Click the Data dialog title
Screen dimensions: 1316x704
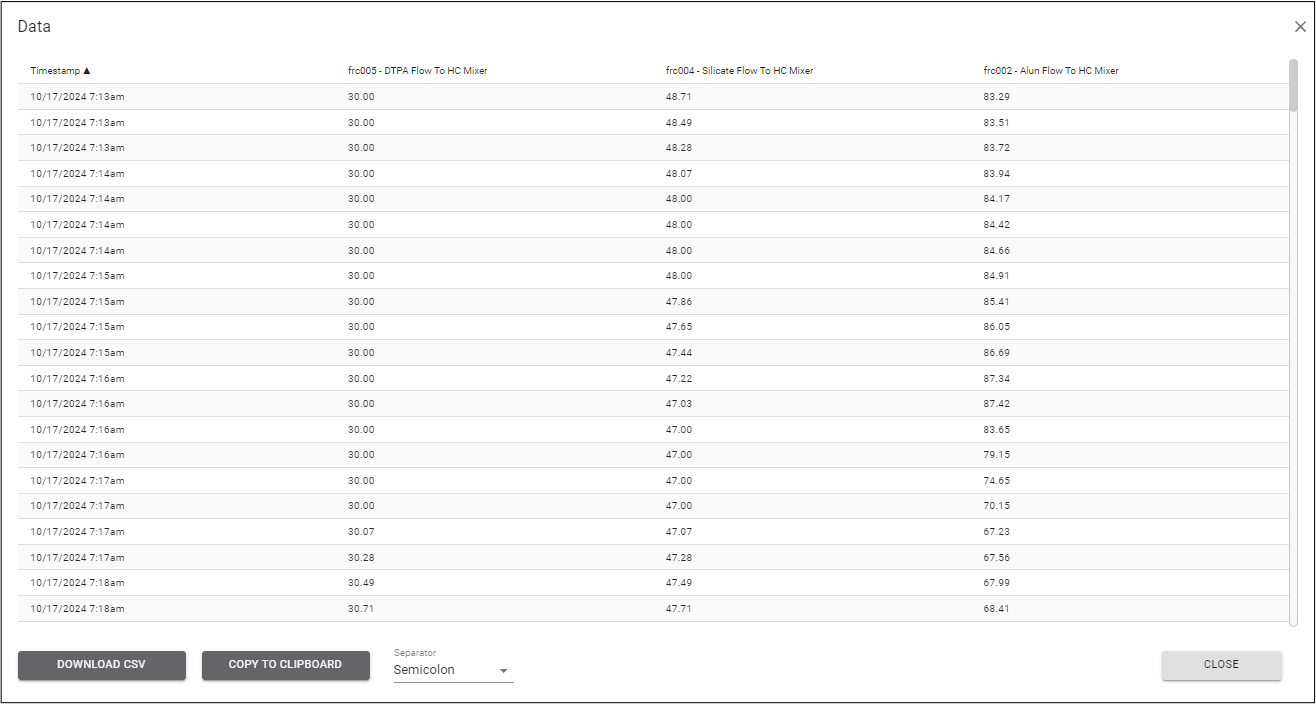pos(33,26)
